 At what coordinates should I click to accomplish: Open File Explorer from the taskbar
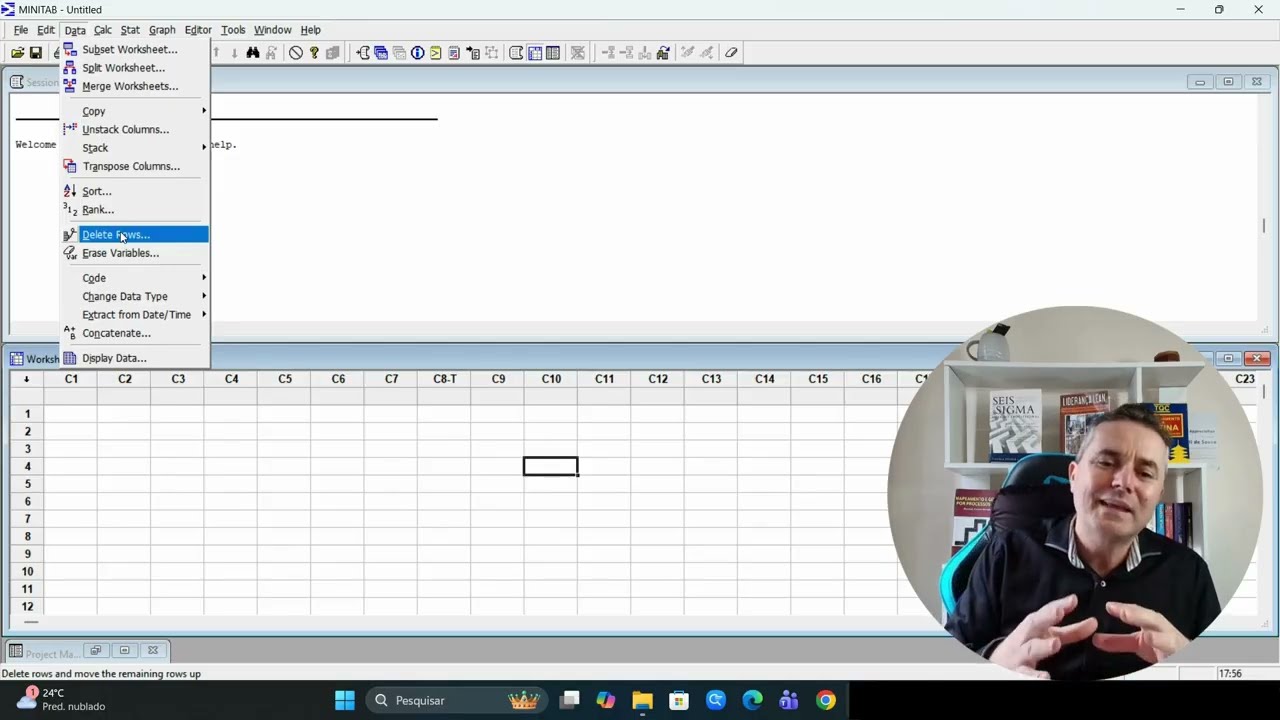tap(642, 700)
